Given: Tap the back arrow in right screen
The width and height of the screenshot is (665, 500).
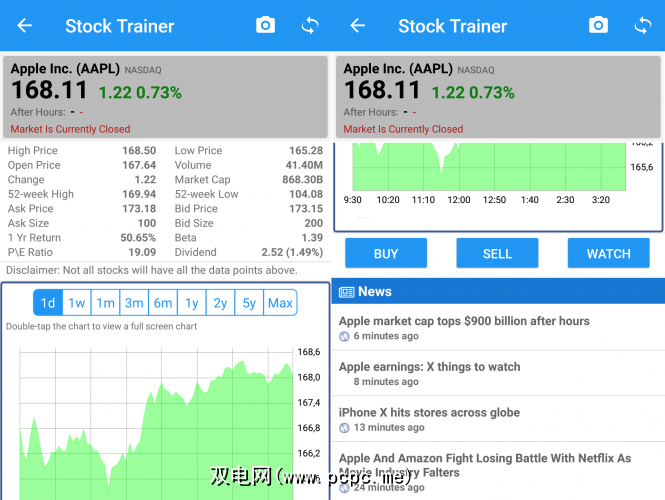Looking at the screenshot, I should (358, 26).
